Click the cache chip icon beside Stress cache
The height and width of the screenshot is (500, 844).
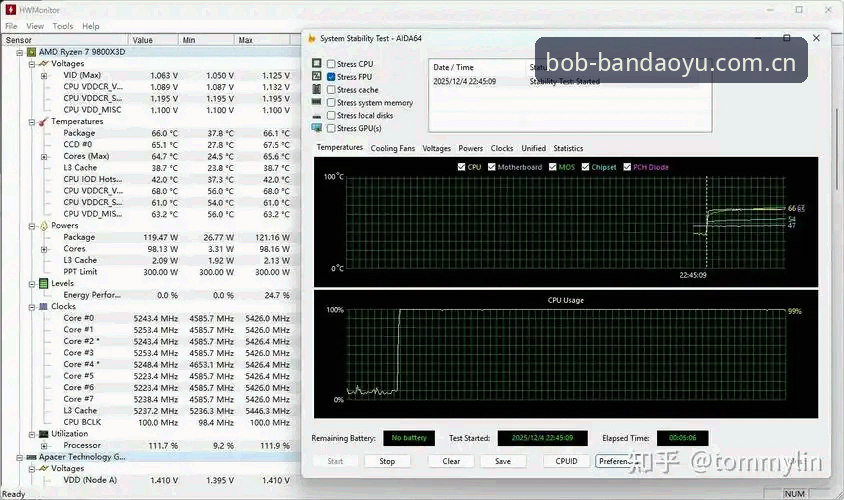316,89
